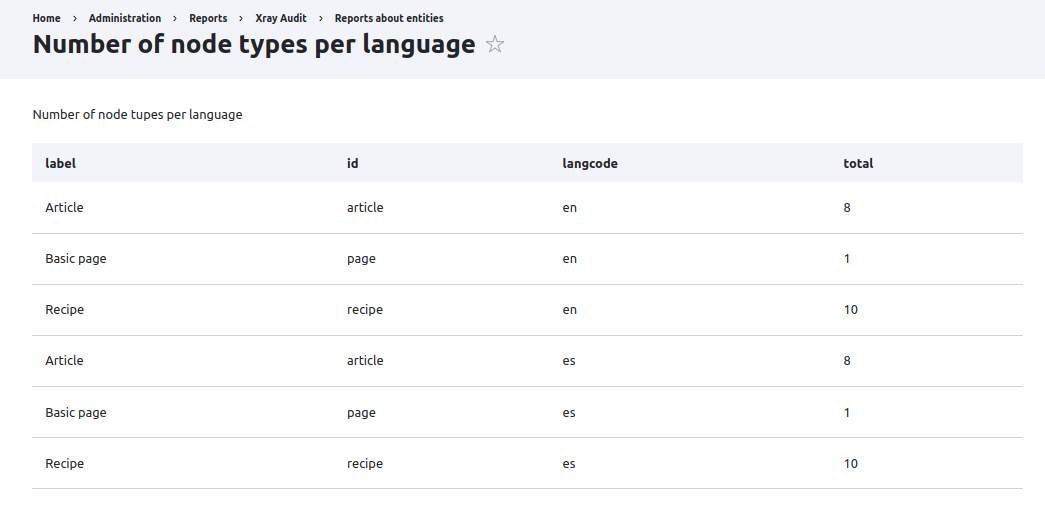Go to Administration breadcrumb
The width and height of the screenshot is (1045, 521).
coord(125,18)
